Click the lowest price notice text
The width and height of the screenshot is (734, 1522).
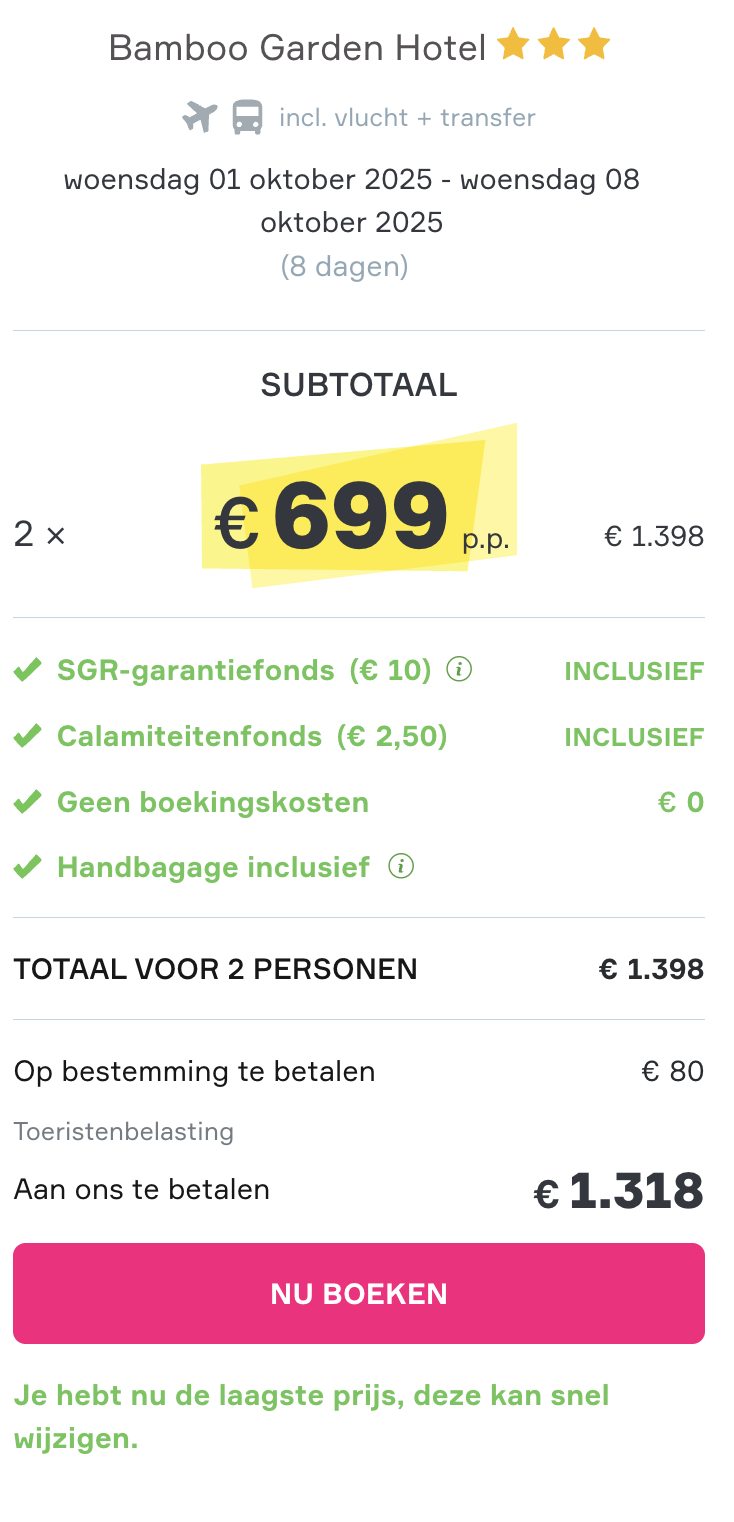pos(311,1417)
